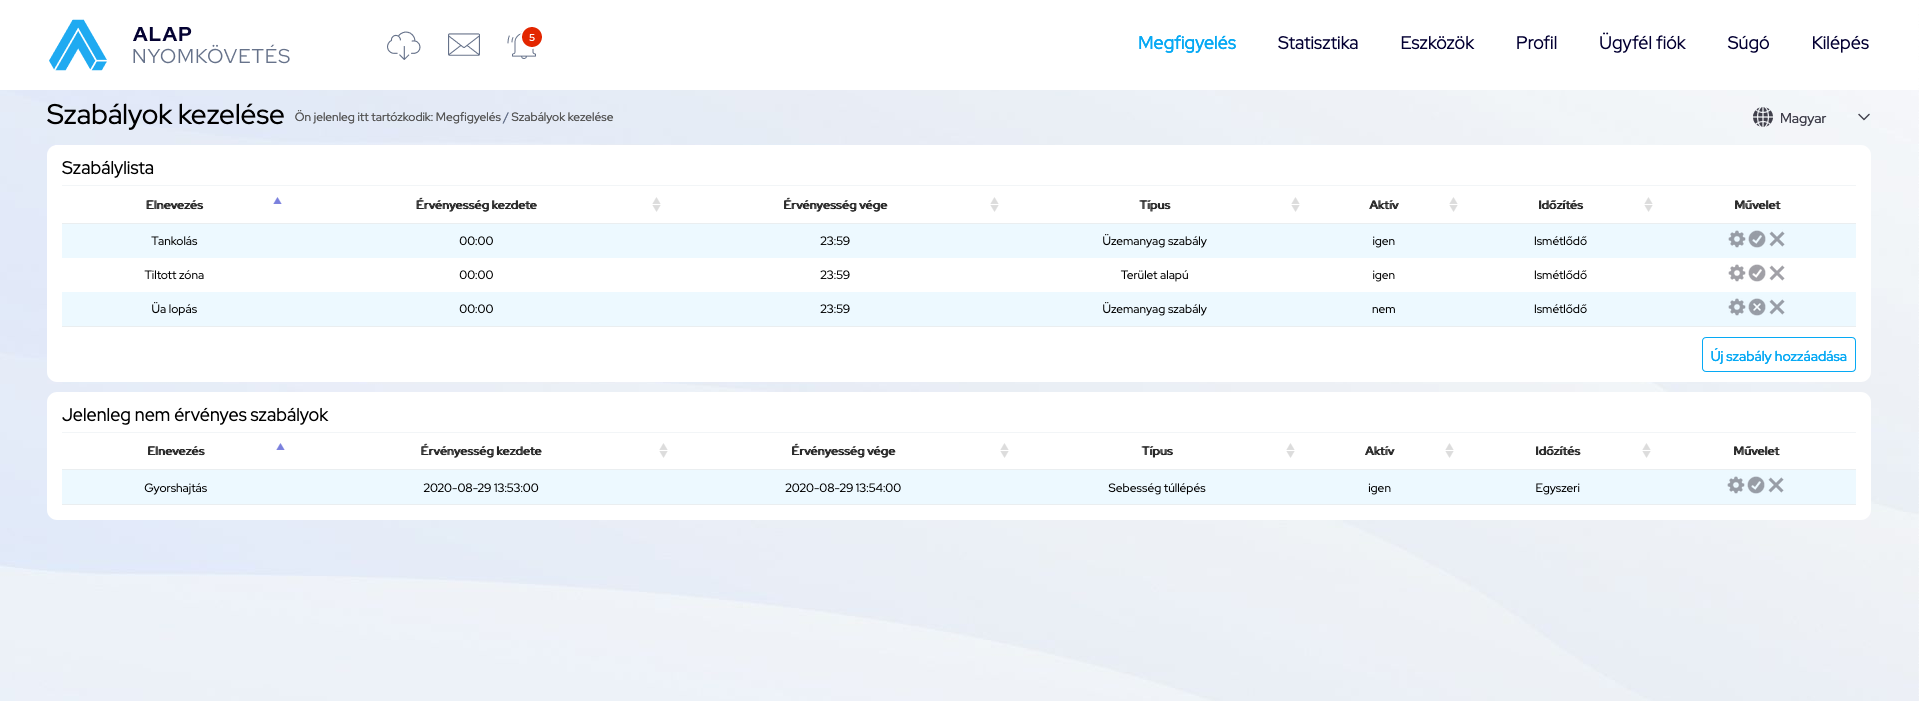This screenshot has width=1919, height=701.
Task: Click the gear icon for Üa lopás rule
Action: (1737, 308)
